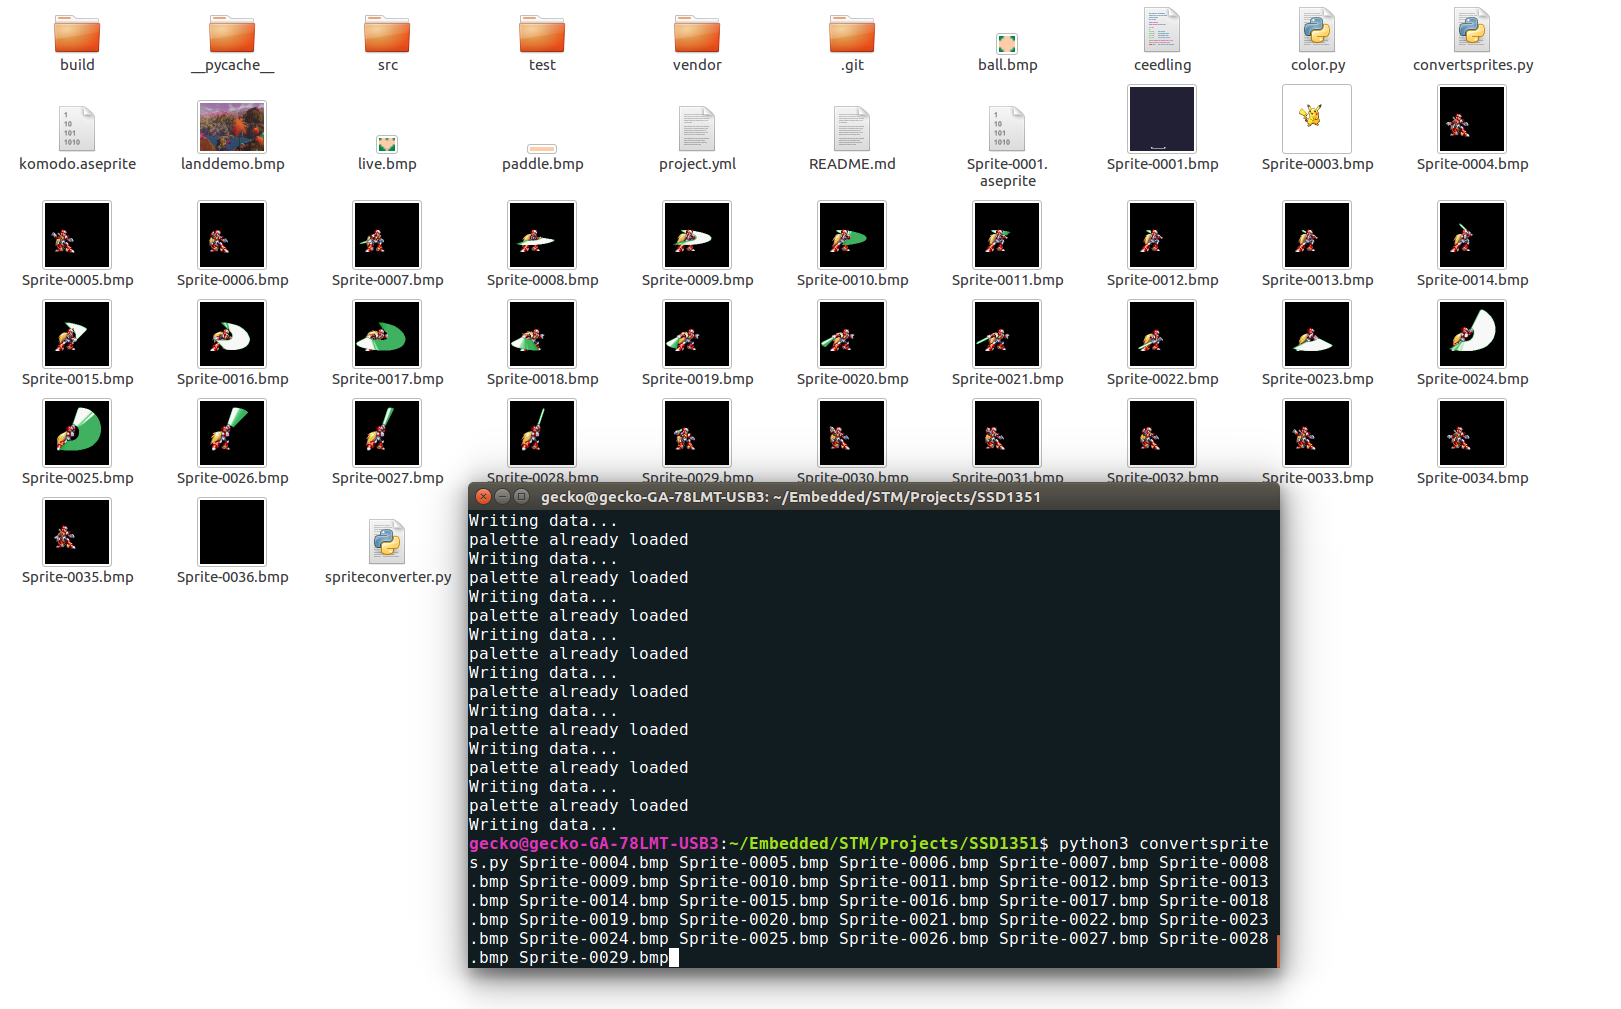Select Sprite-0030.bmp thumbnail
Viewport: 1621px width, 1009px height.
point(852,433)
